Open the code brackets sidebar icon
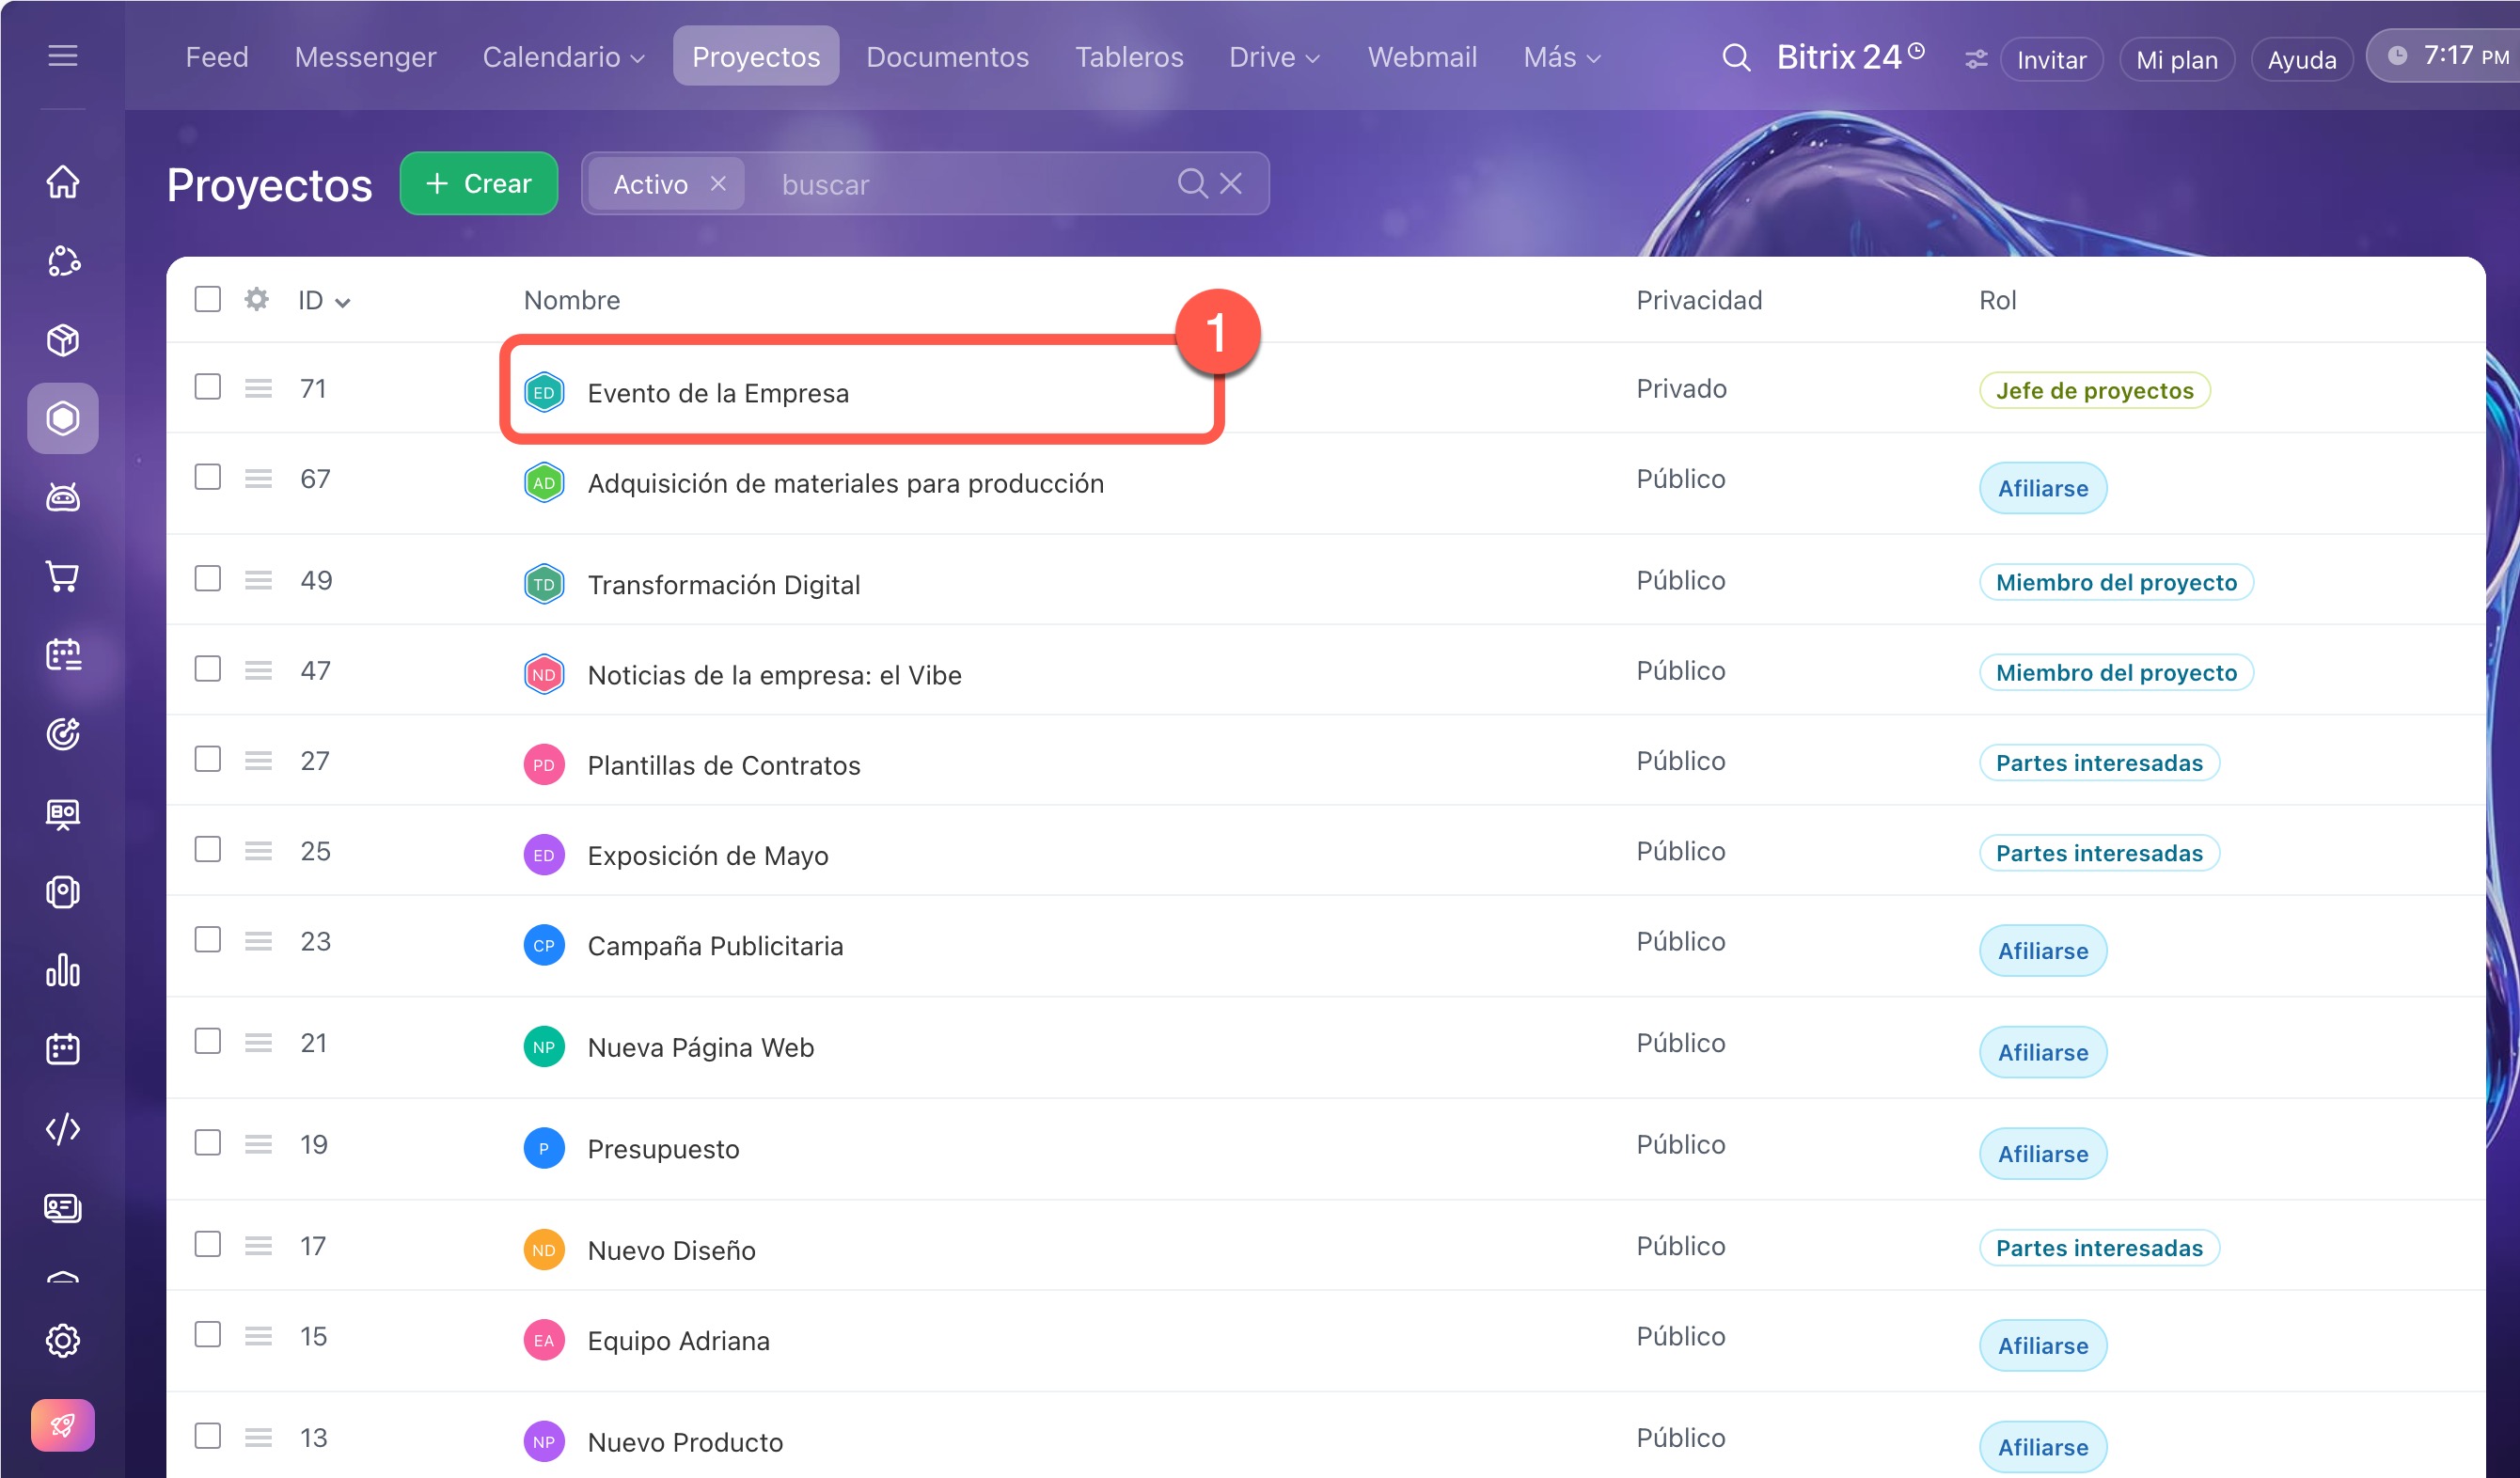This screenshot has width=2520, height=1478. 63,1129
